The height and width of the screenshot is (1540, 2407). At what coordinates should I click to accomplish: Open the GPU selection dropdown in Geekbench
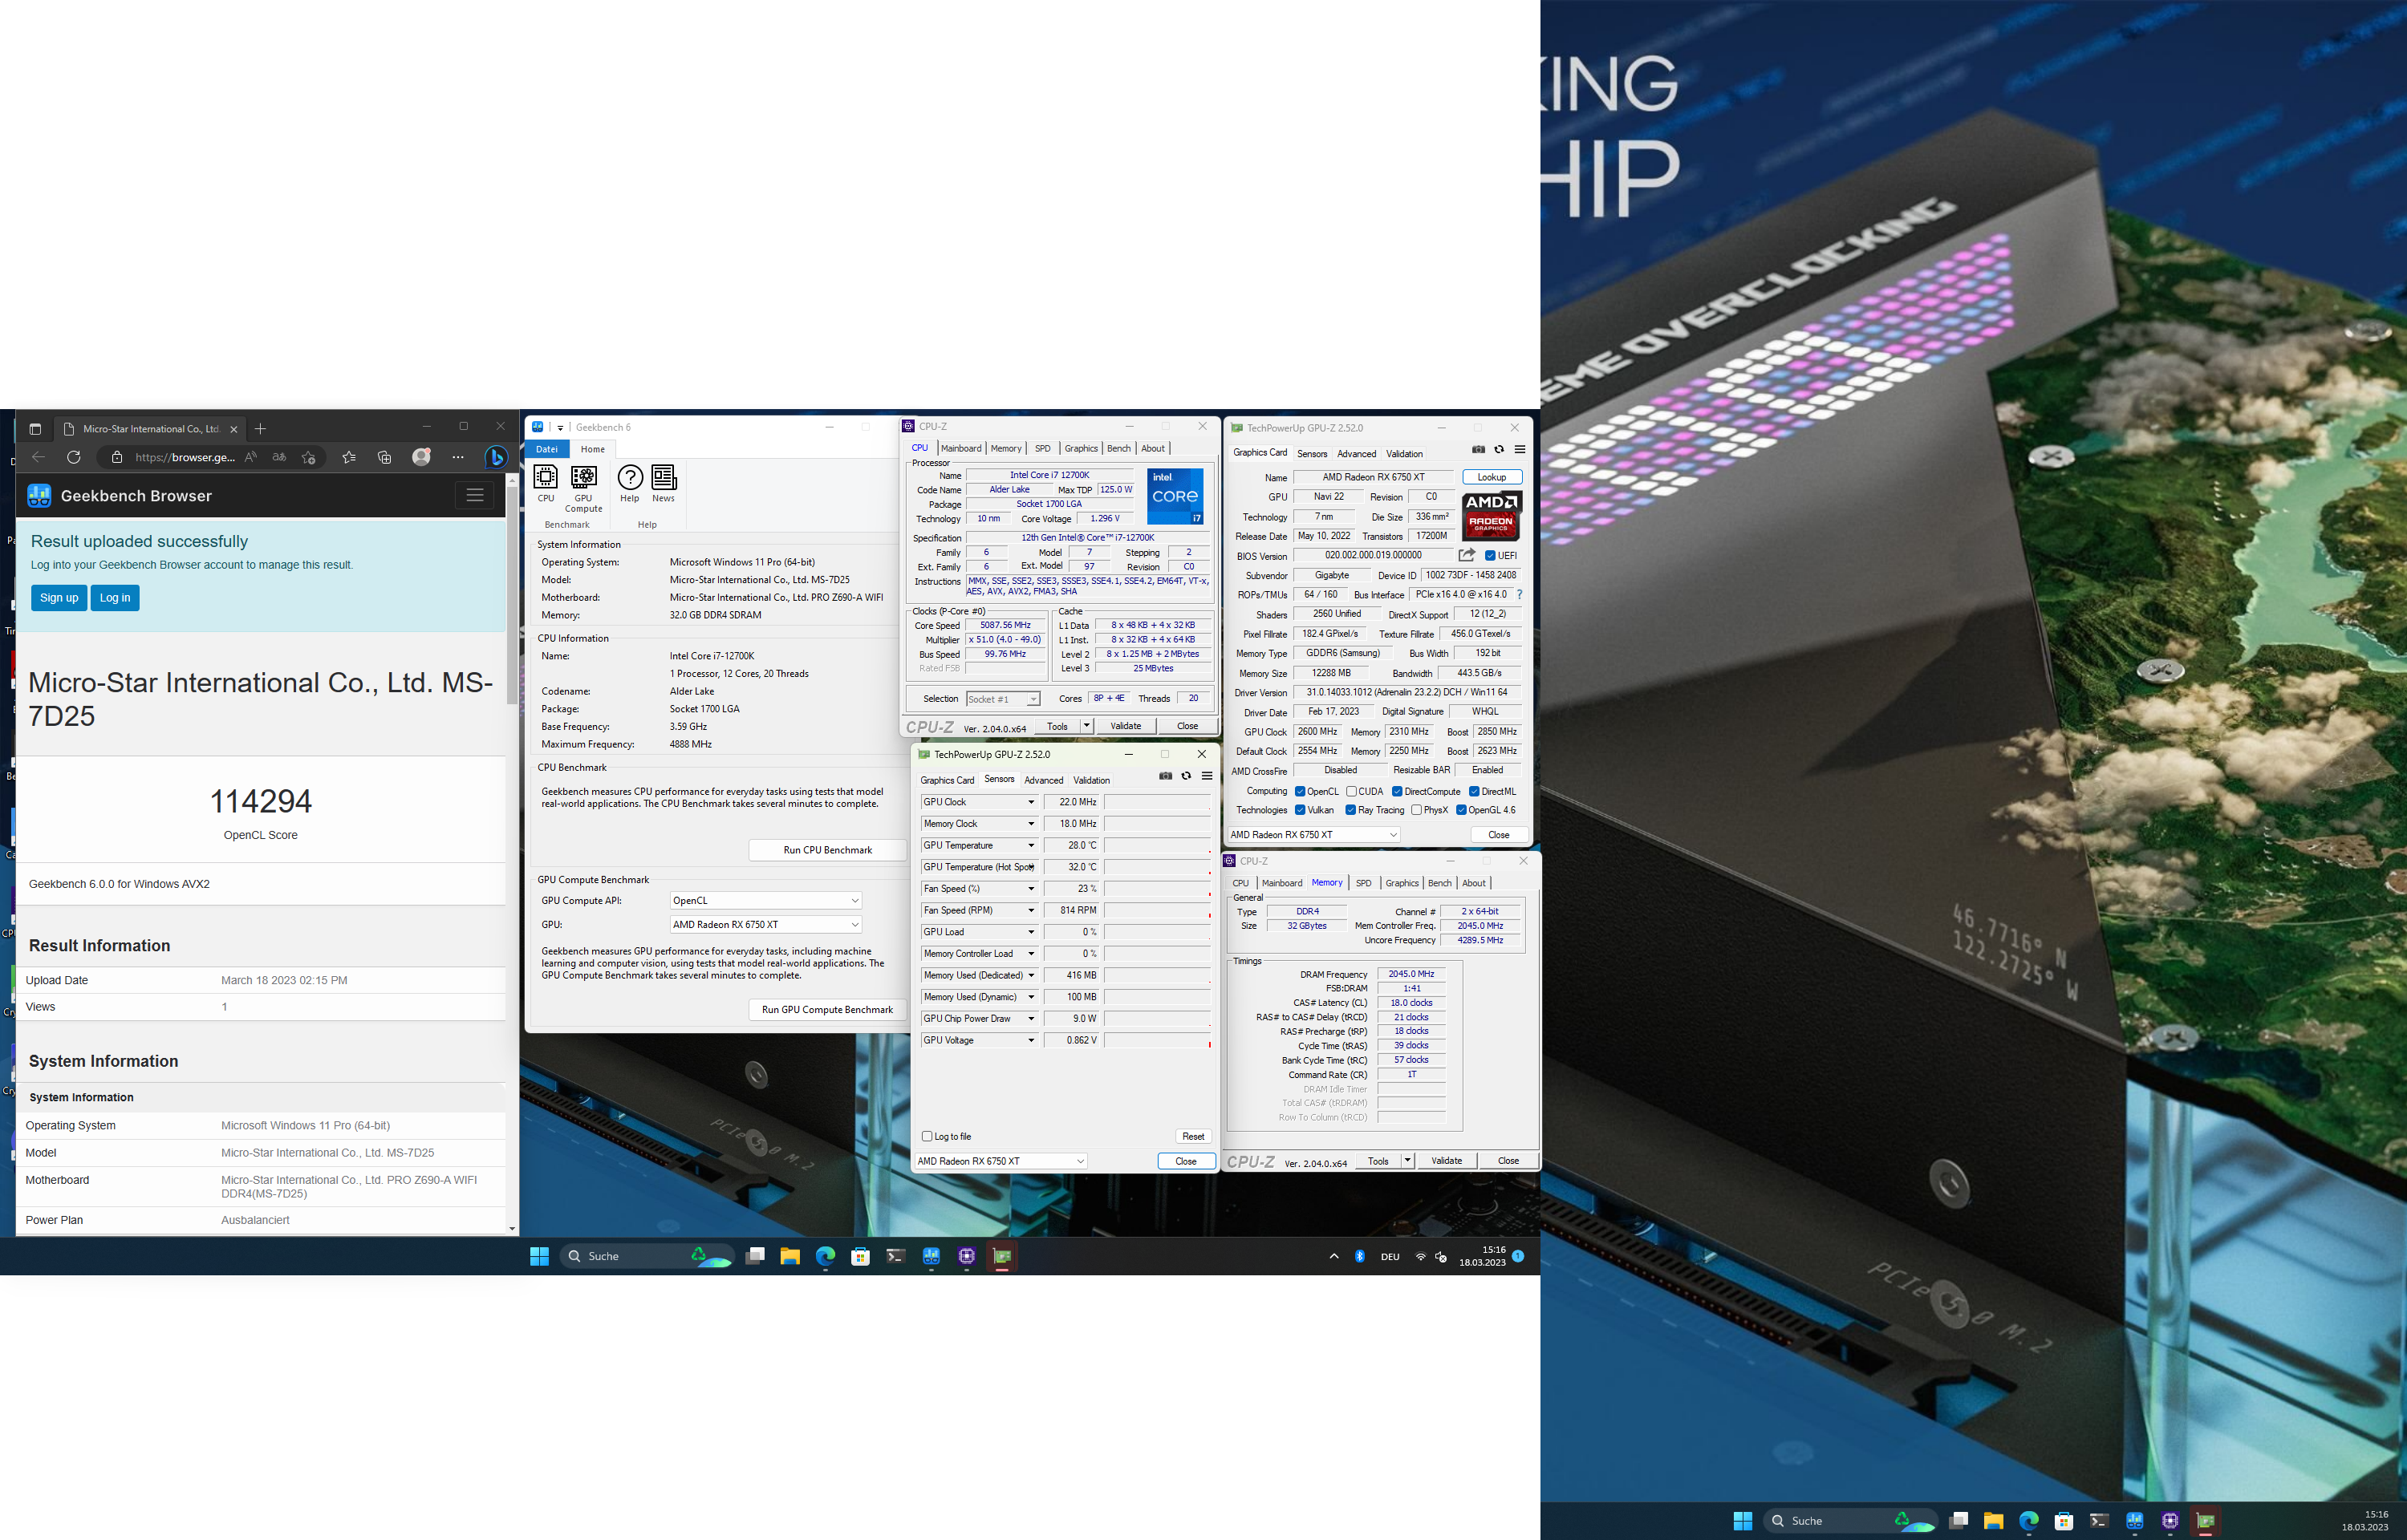coord(765,925)
